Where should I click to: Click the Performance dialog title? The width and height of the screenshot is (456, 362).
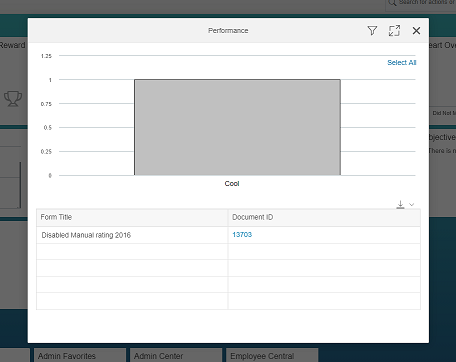click(228, 31)
